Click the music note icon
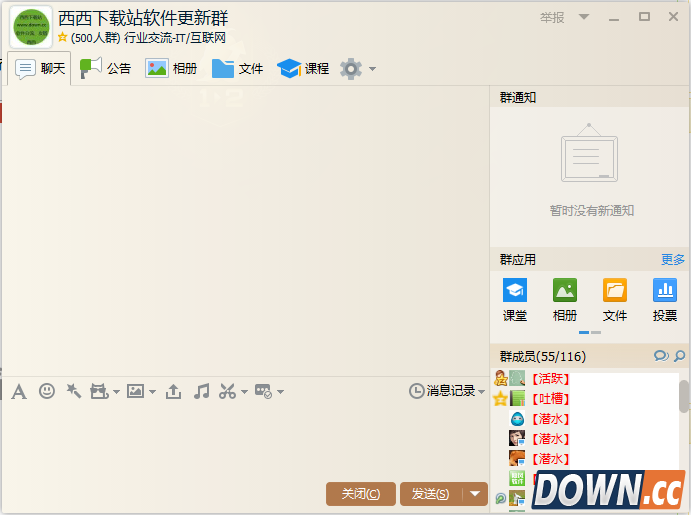691x515 pixels. (x=201, y=391)
